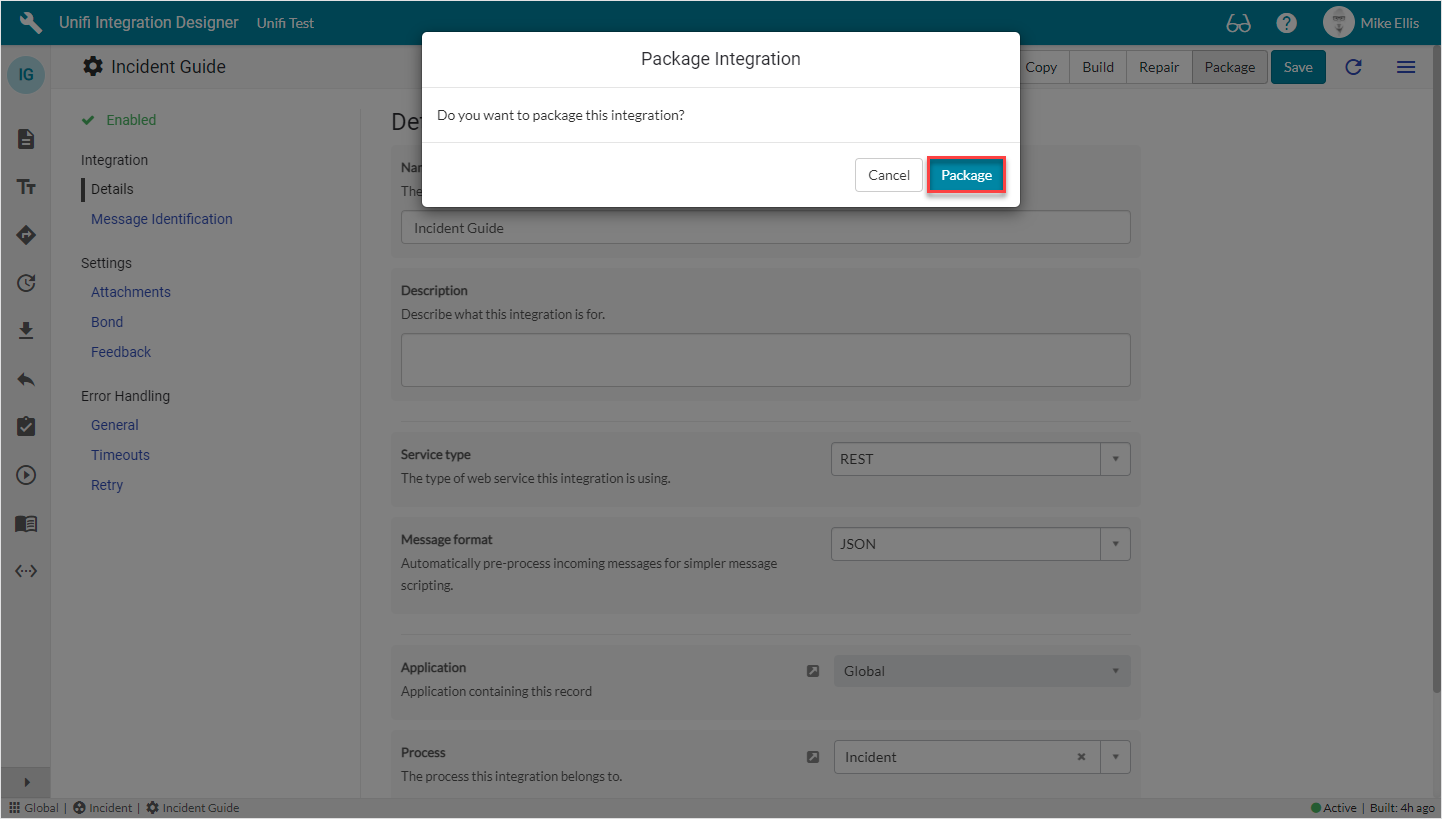Open the spectacles impersonation icon in header
Screen dimensions: 1442x819
click(1238, 22)
